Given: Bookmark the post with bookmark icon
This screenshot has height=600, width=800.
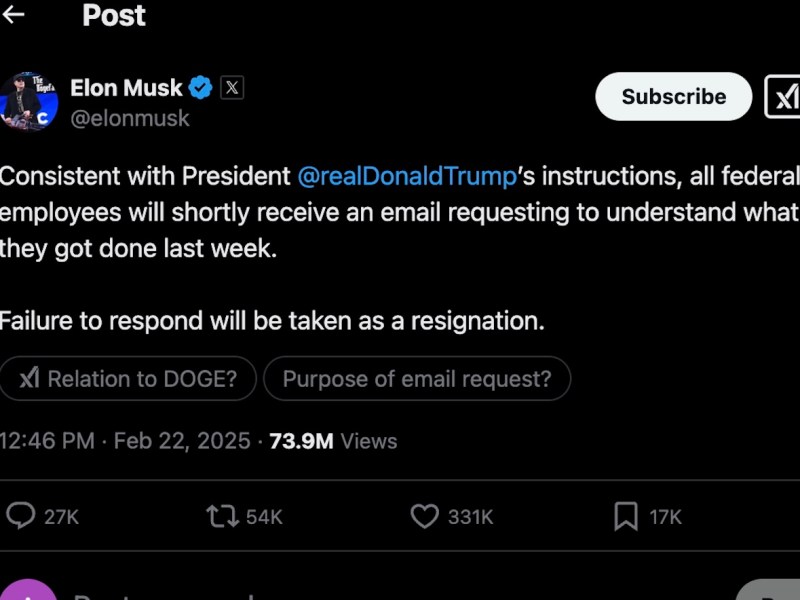Looking at the screenshot, I should click(626, 516).
